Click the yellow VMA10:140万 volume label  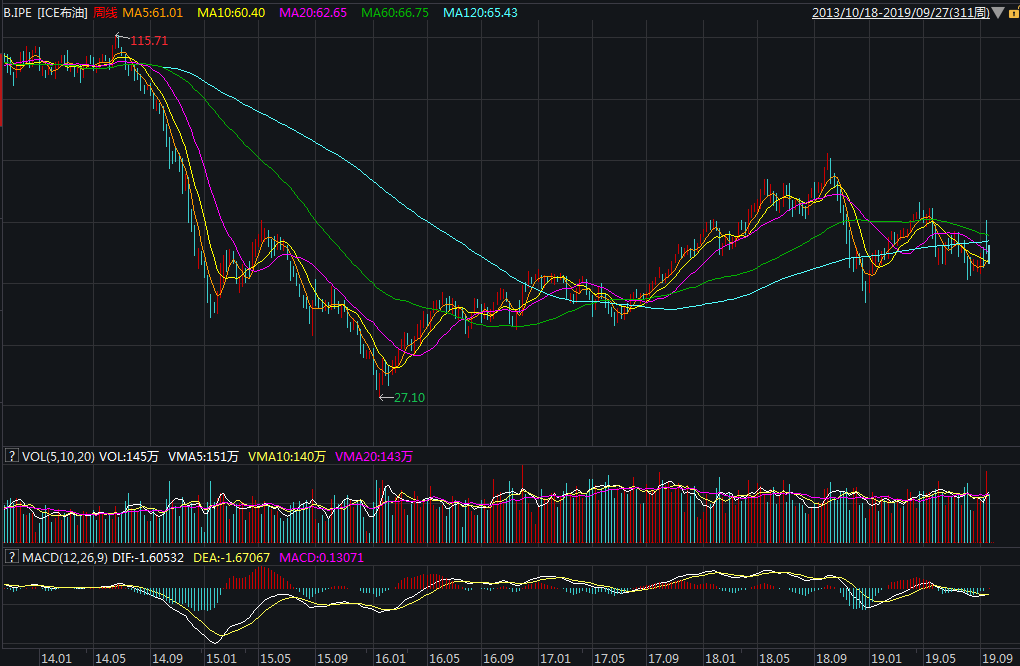coord(287,456)
